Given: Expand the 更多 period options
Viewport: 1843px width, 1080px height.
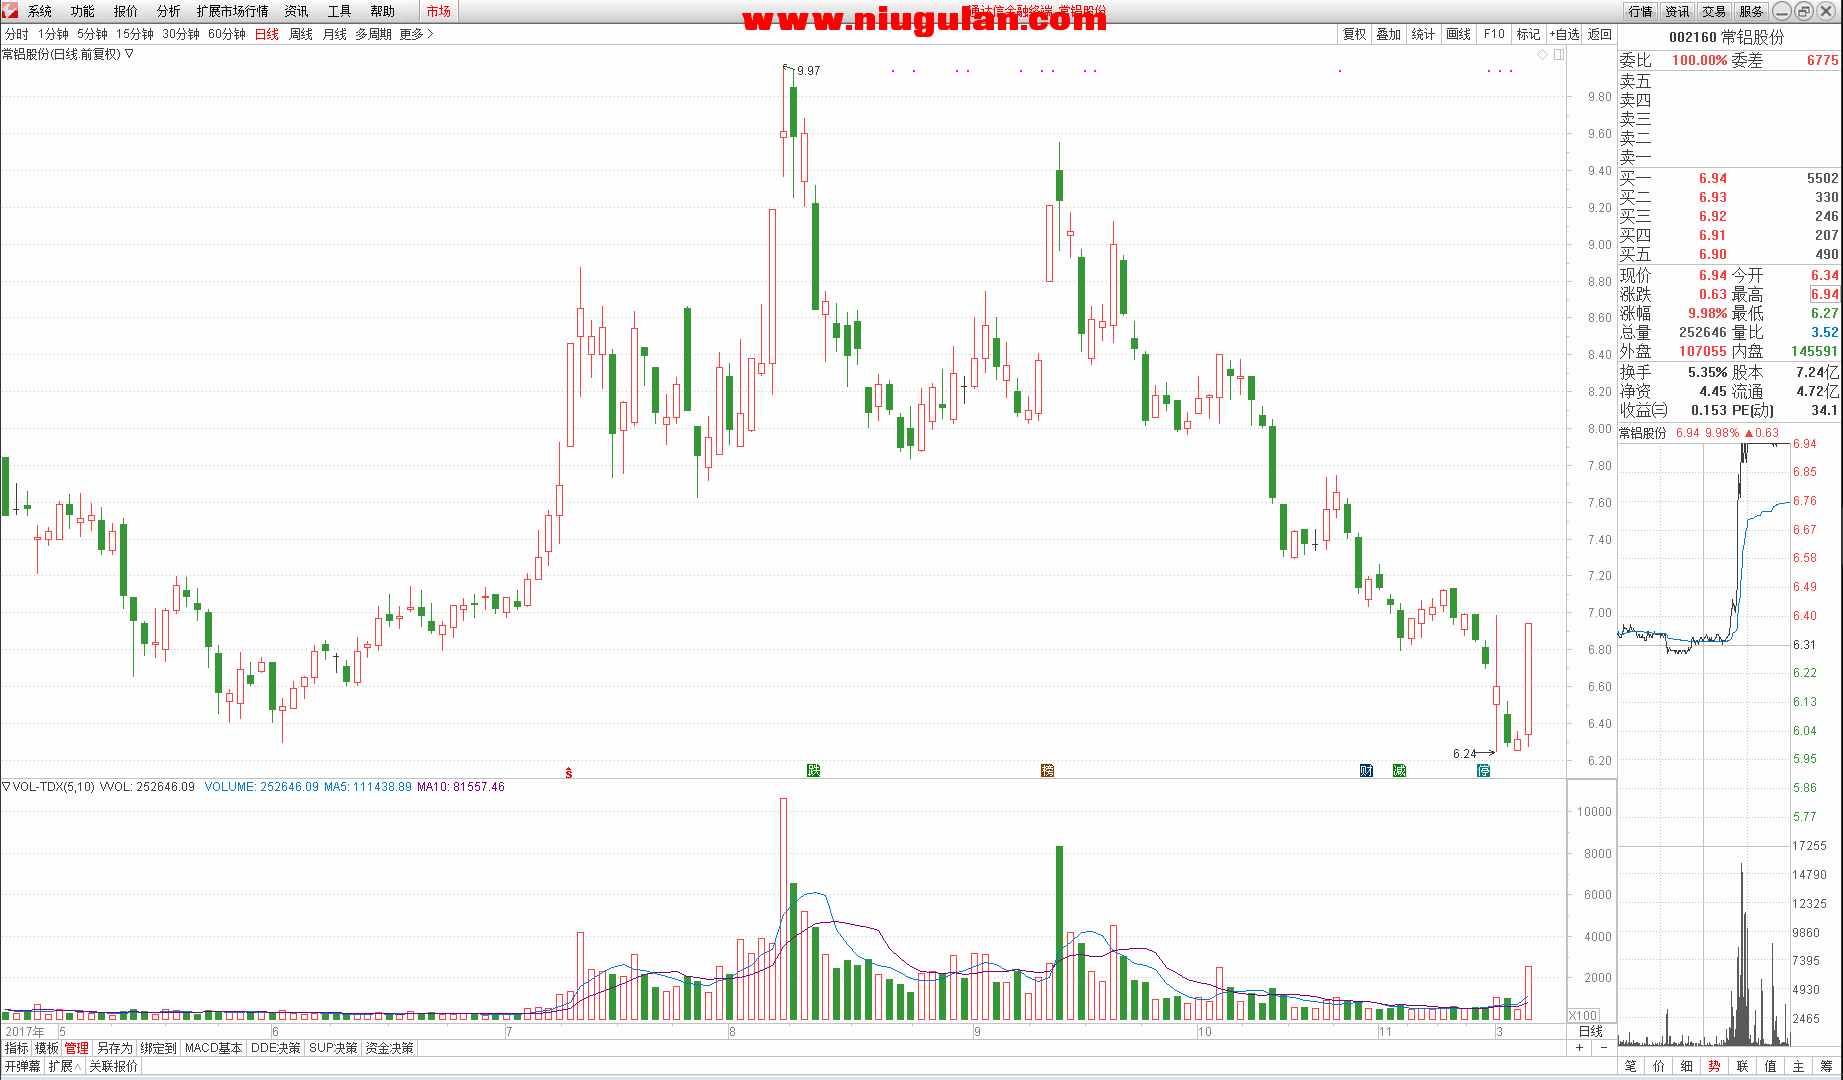Looking at the screenshot, I should pos(416,34).
